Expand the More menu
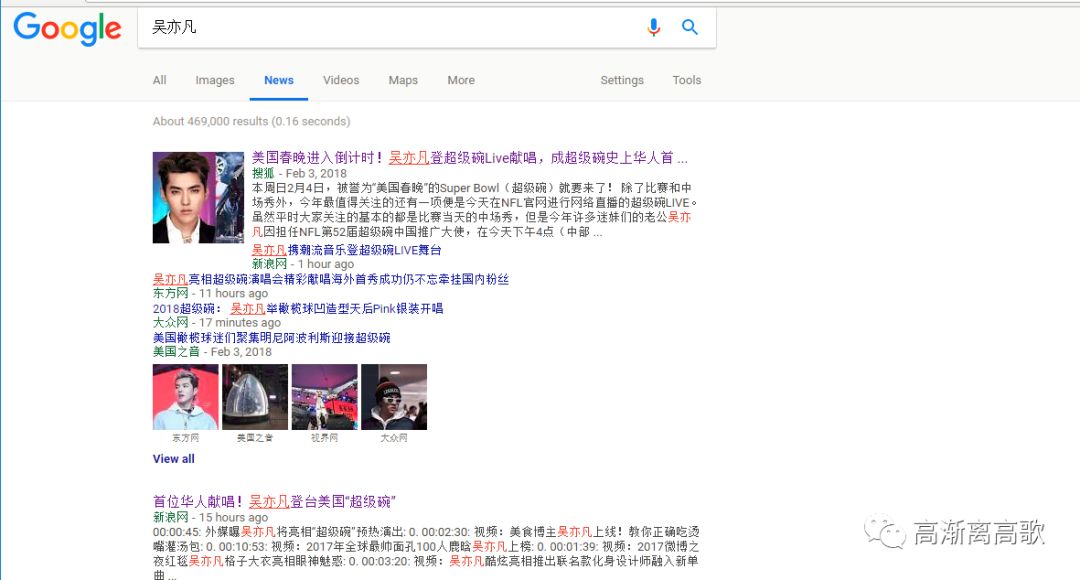Screen dimensions: 1080x580 tap(461, 80)
